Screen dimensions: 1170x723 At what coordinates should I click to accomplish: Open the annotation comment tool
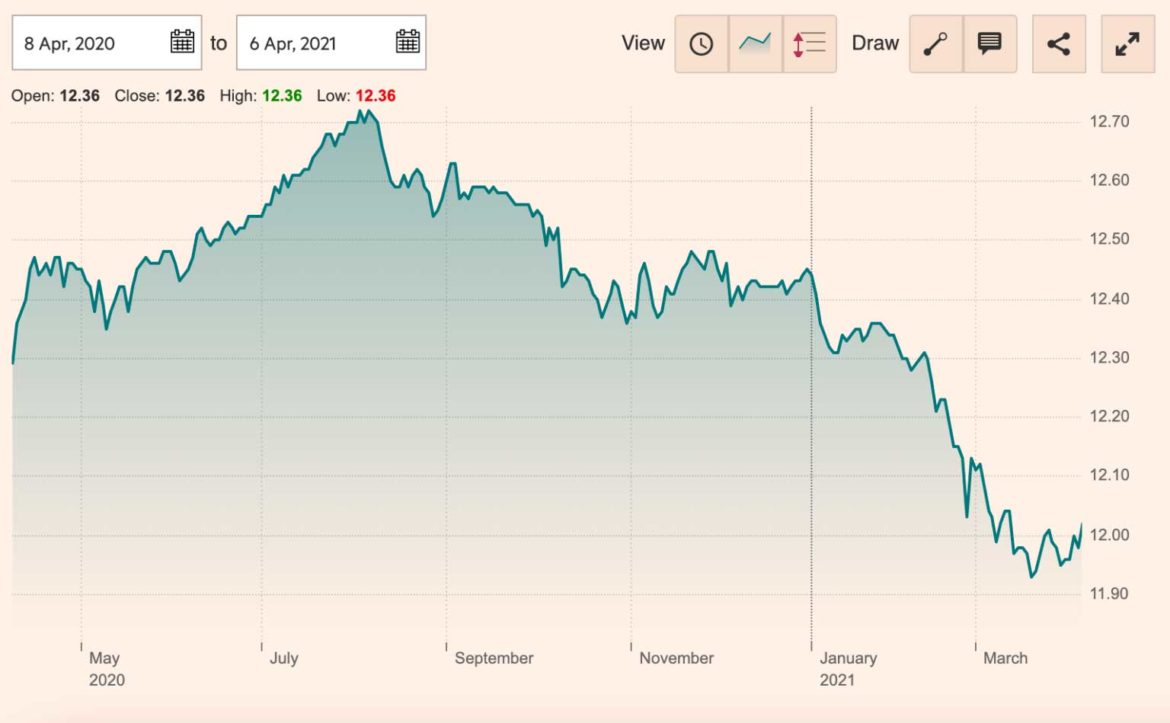coord(989,43)
